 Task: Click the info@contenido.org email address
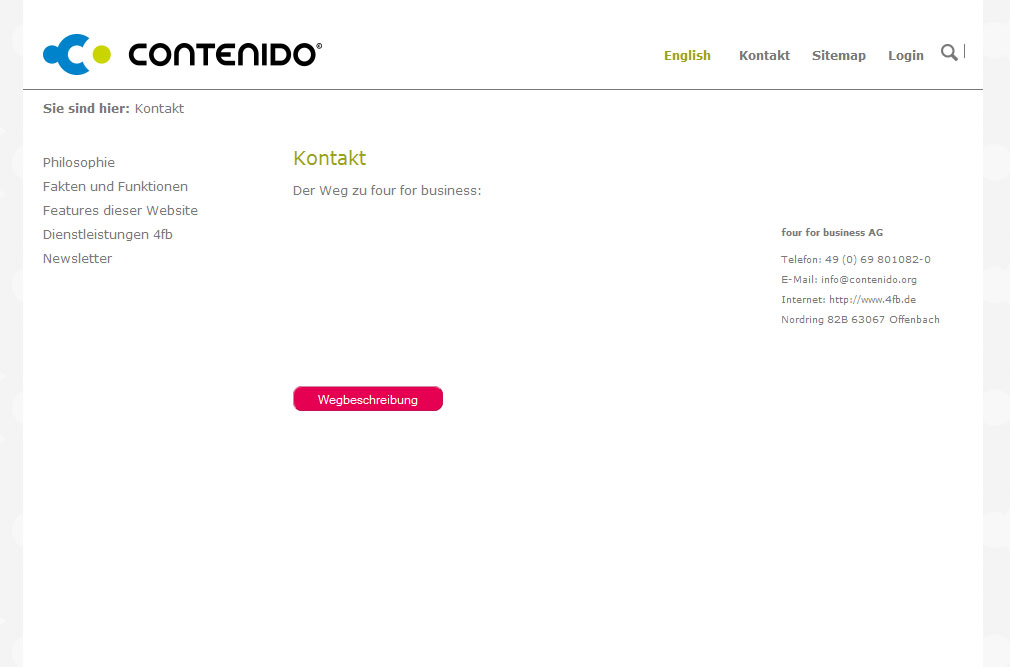point(868,280)
